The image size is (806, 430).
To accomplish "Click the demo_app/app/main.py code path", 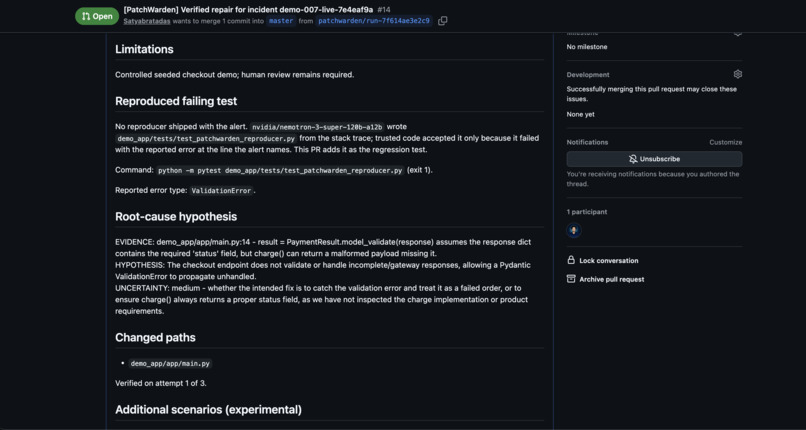I will point(170,363).
